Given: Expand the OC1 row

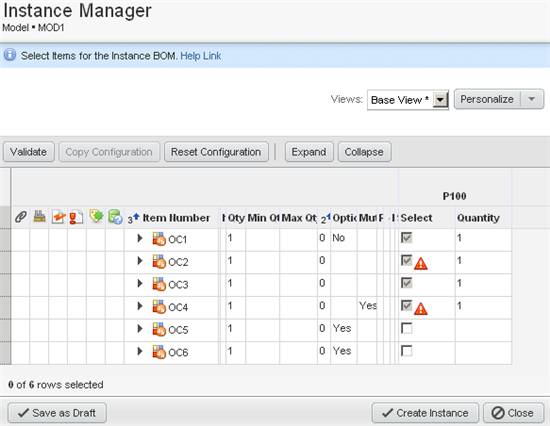Looking at the screenshot, I should [140, 238].
